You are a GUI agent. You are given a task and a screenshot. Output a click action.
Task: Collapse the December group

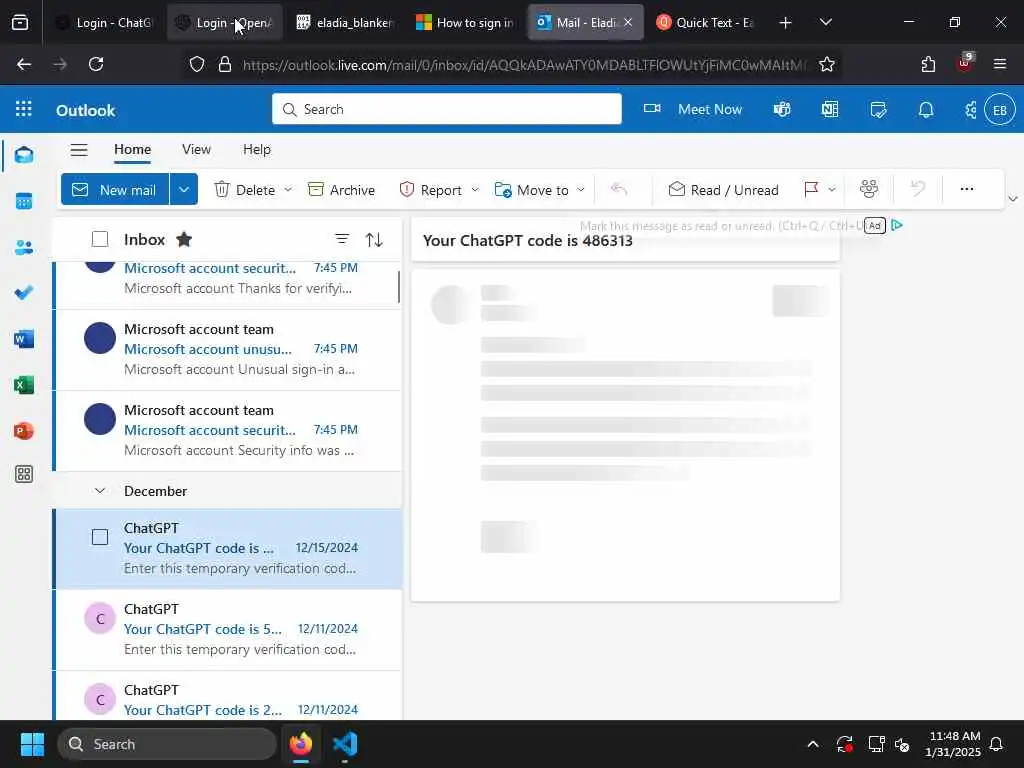point(100,490)
